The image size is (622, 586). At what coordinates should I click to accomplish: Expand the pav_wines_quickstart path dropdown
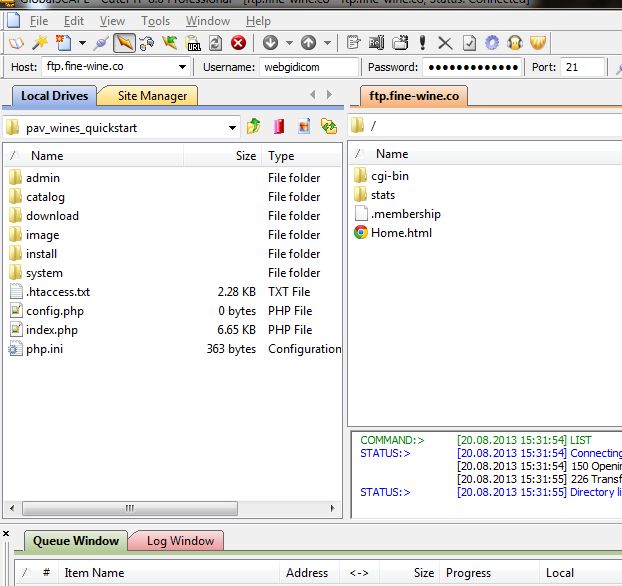click(232, 127)
